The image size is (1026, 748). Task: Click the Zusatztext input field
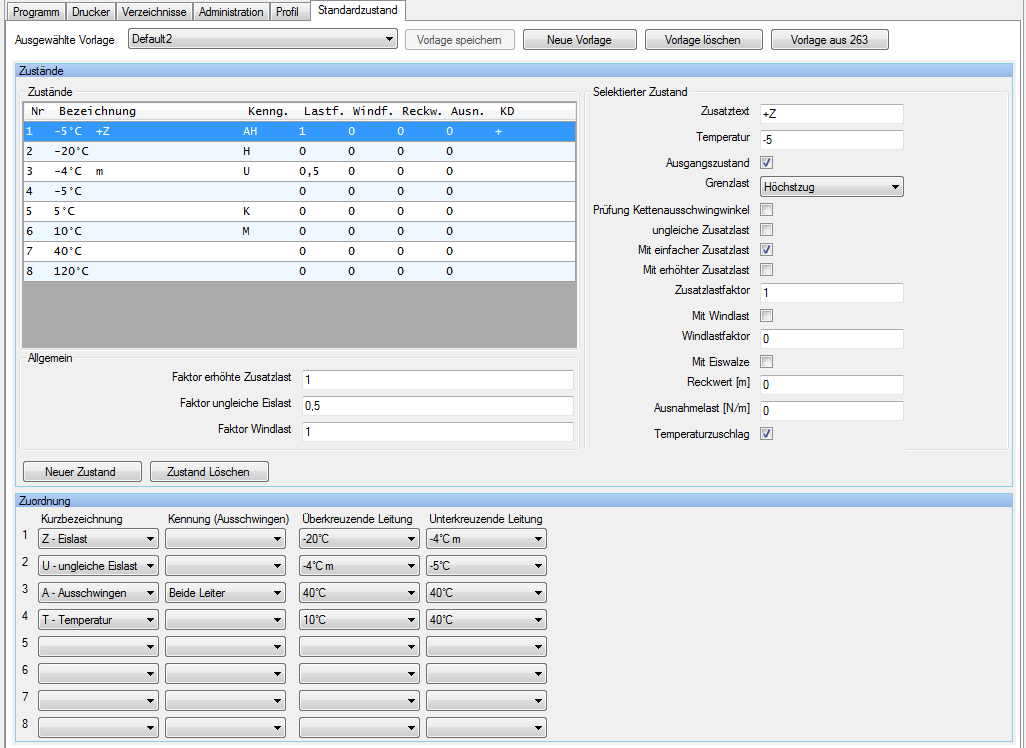831,114
